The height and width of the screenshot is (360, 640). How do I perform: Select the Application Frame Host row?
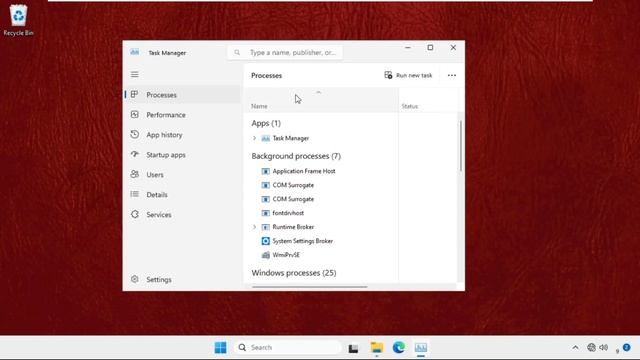pyautogui.click(x=321, y=171)
